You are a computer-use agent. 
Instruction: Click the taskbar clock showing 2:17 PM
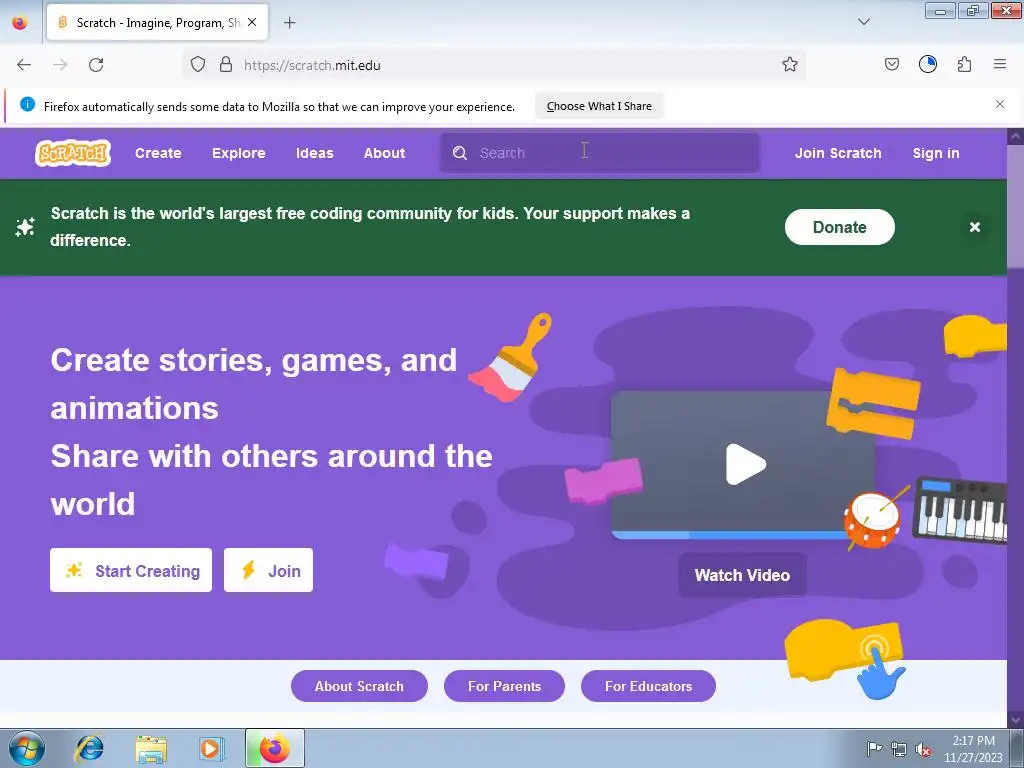pyautogui.click(x=973, y=749)
